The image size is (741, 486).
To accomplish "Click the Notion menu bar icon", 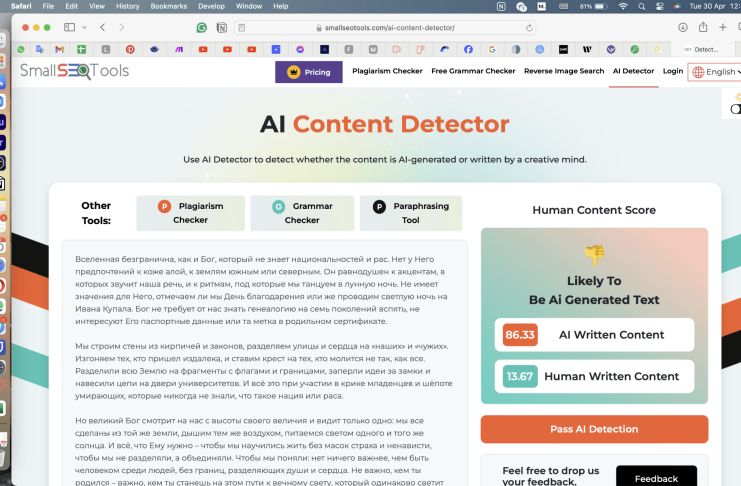I will click(x=501, y=6).
